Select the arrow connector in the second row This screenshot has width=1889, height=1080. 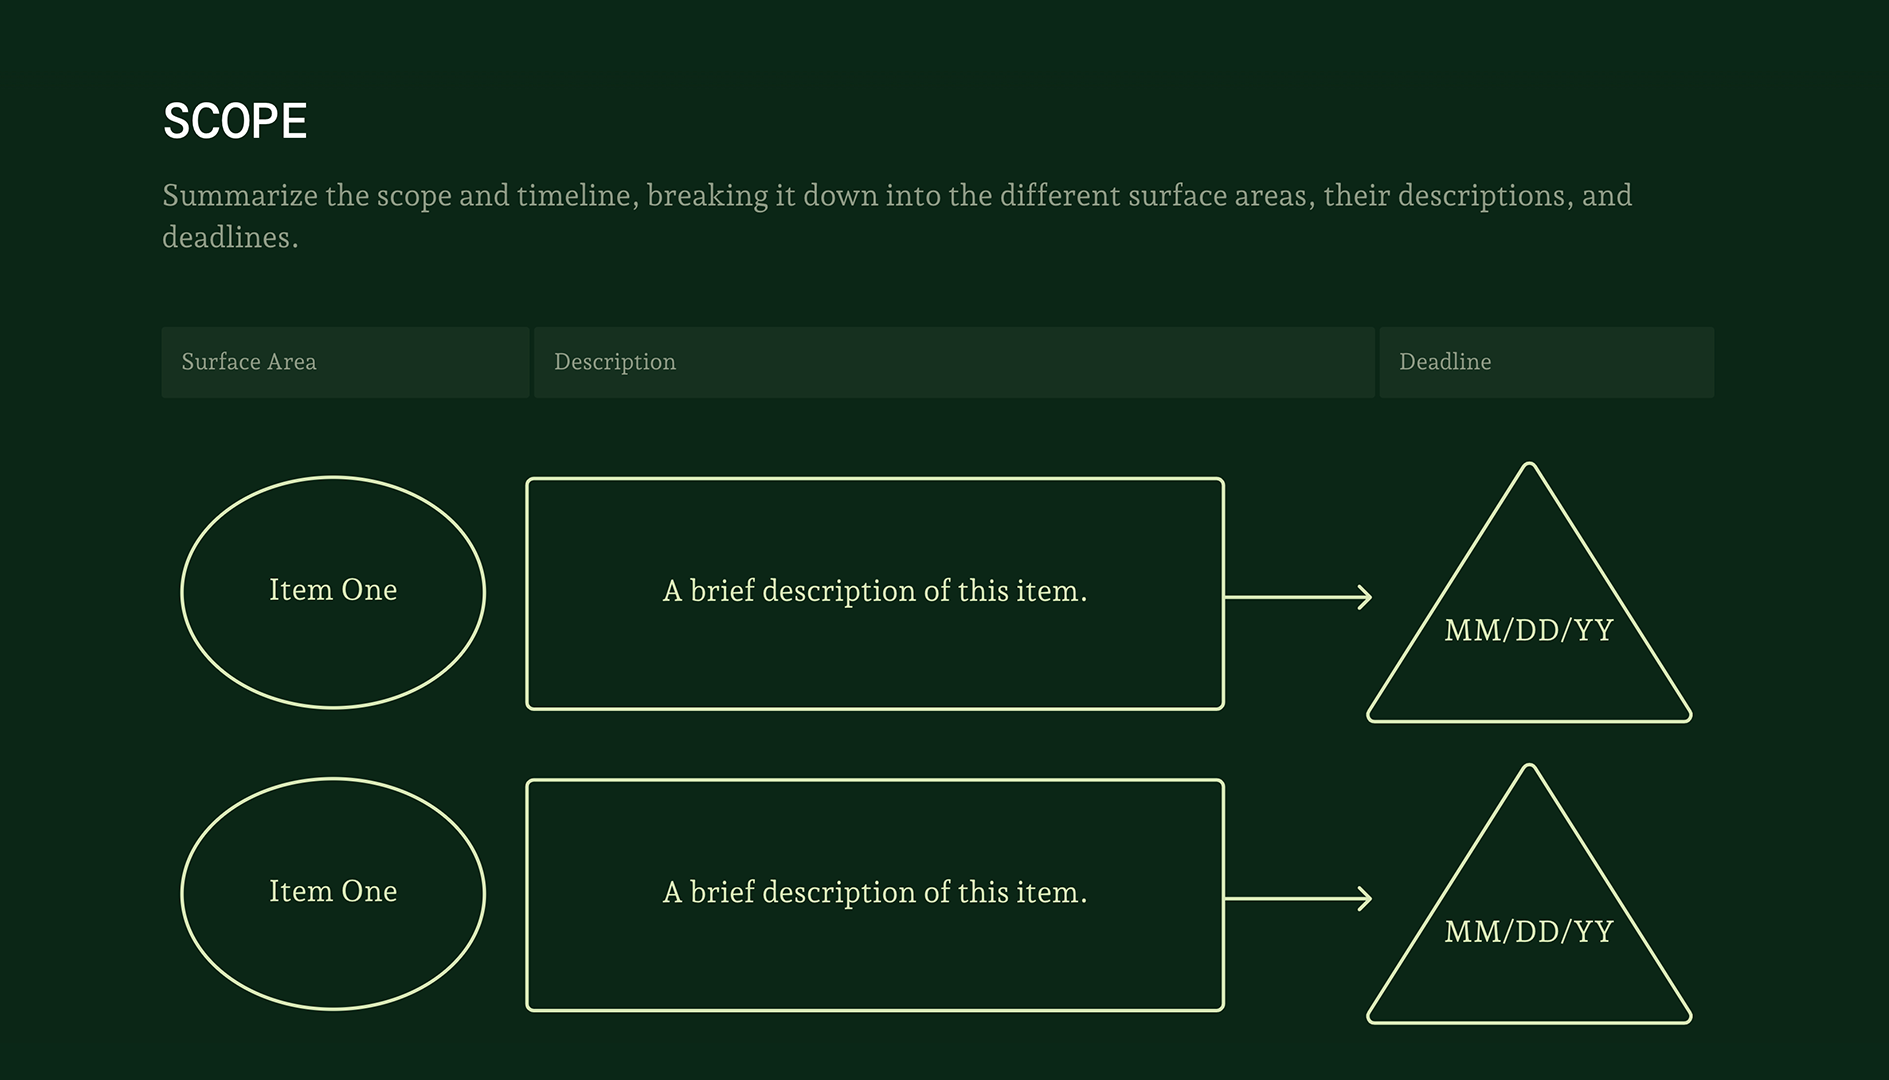tap(1298, 899)
